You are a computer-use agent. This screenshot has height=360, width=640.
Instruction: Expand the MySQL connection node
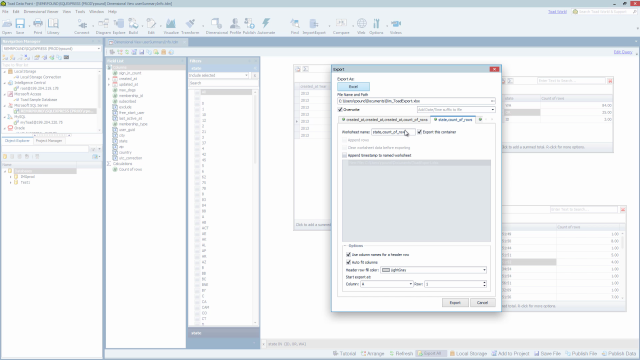click(4, 117)
